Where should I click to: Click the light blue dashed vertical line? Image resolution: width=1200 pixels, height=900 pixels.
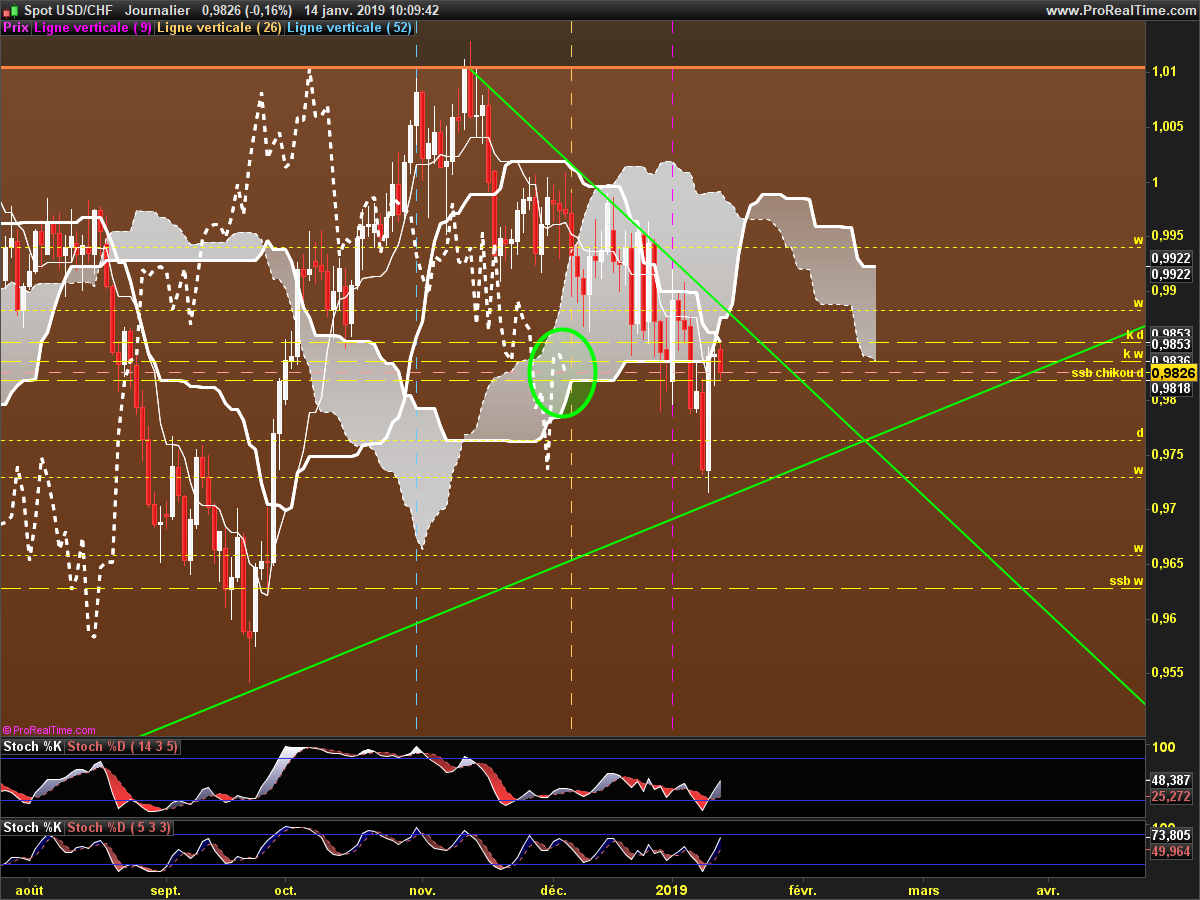(416, 600)
